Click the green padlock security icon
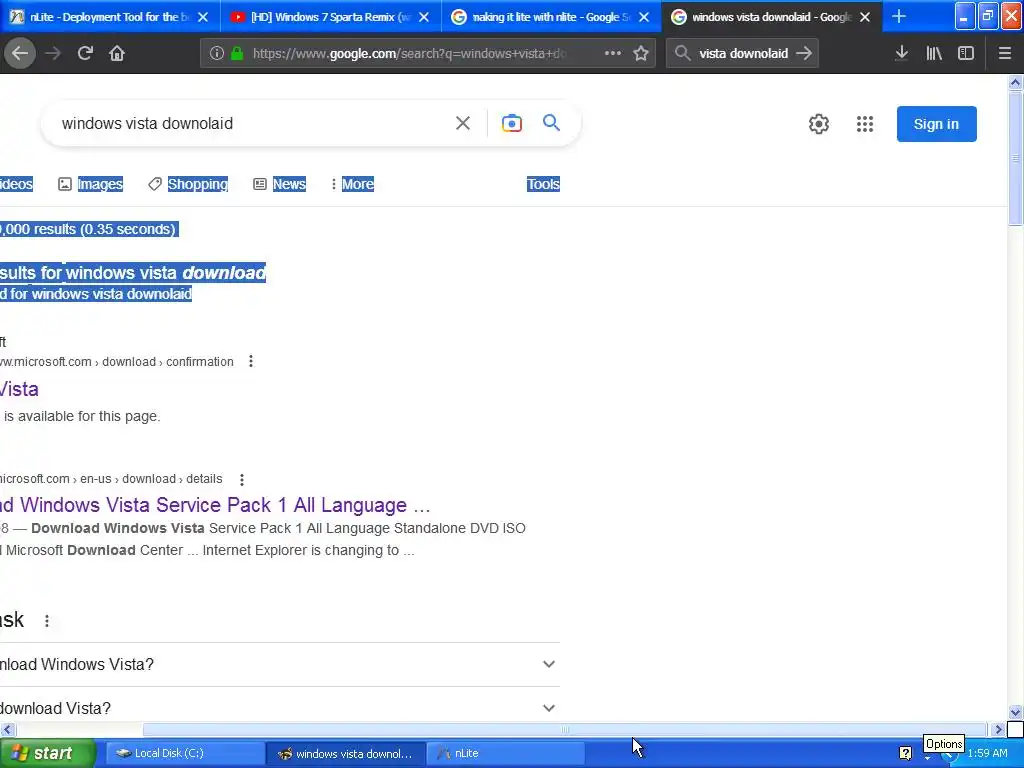The width and height of the screenshot is (1024, 768). tap(237, 54)
